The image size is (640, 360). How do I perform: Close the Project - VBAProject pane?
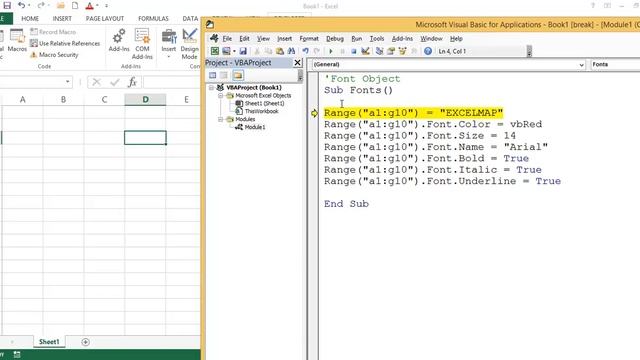tap(298, 62)
